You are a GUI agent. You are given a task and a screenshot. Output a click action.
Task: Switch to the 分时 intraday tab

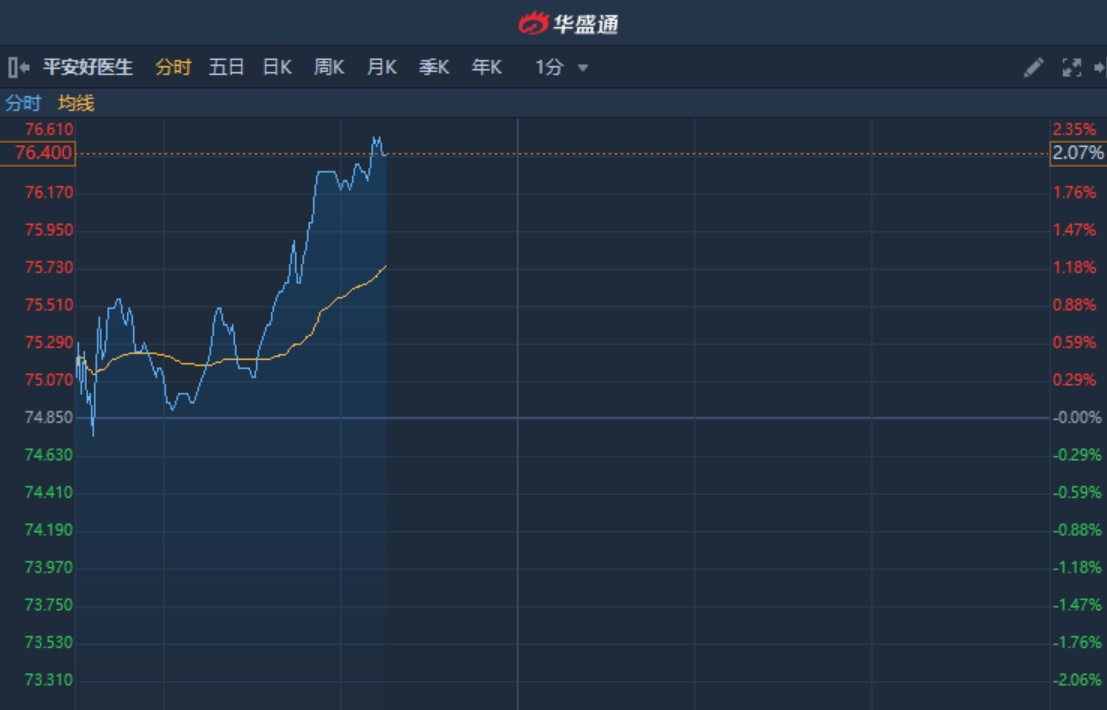(173, 68)
